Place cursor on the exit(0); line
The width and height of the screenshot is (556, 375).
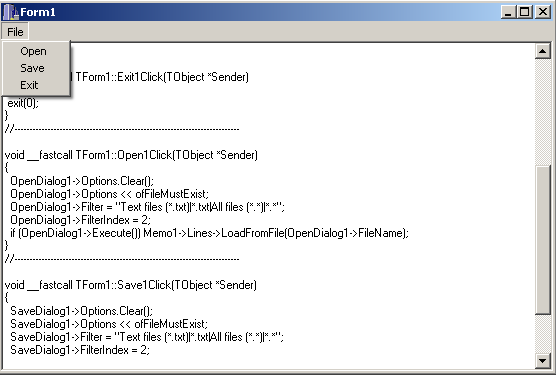(23, 103)
